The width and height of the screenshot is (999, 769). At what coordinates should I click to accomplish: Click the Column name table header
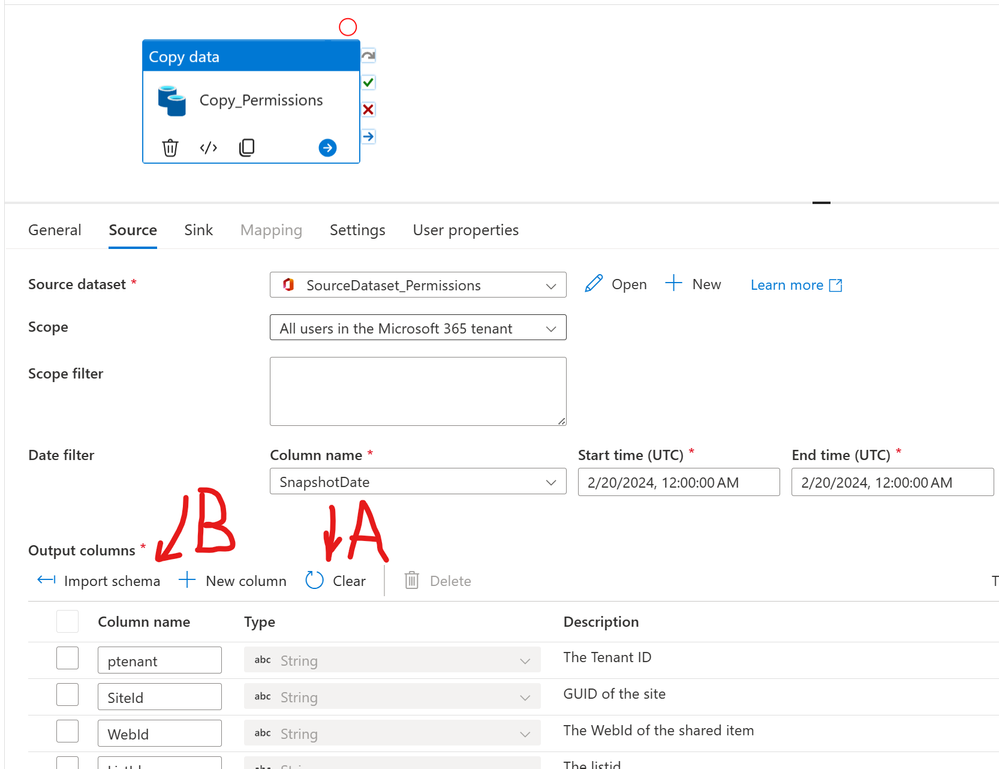click(x=144, y=622)
